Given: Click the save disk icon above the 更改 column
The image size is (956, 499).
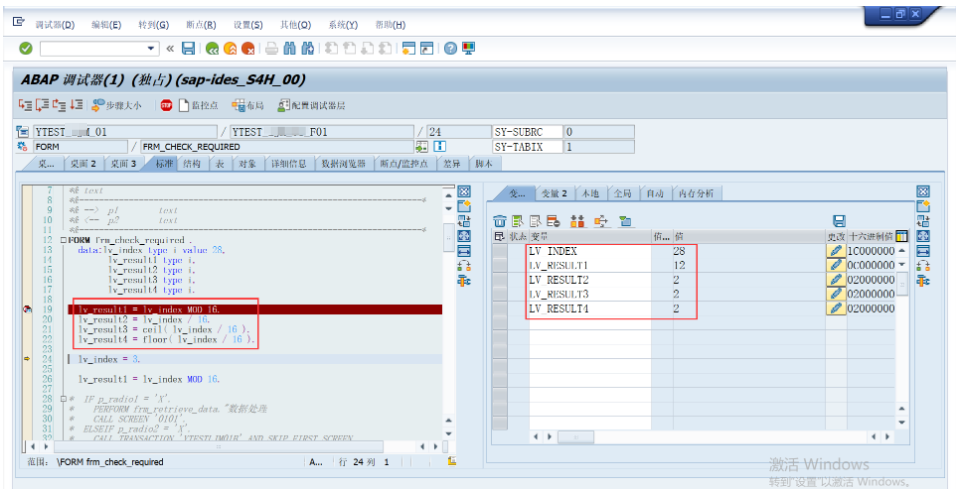Looking at the screenshot, I should (839, 221).
